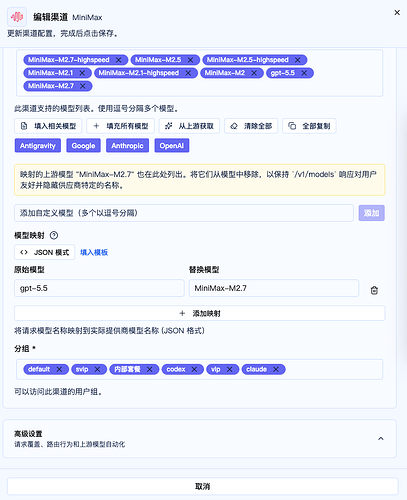407x500 pixels.
Task: Delete the gpt-5.5 mapping row
Action: click(x=374, y=290)
